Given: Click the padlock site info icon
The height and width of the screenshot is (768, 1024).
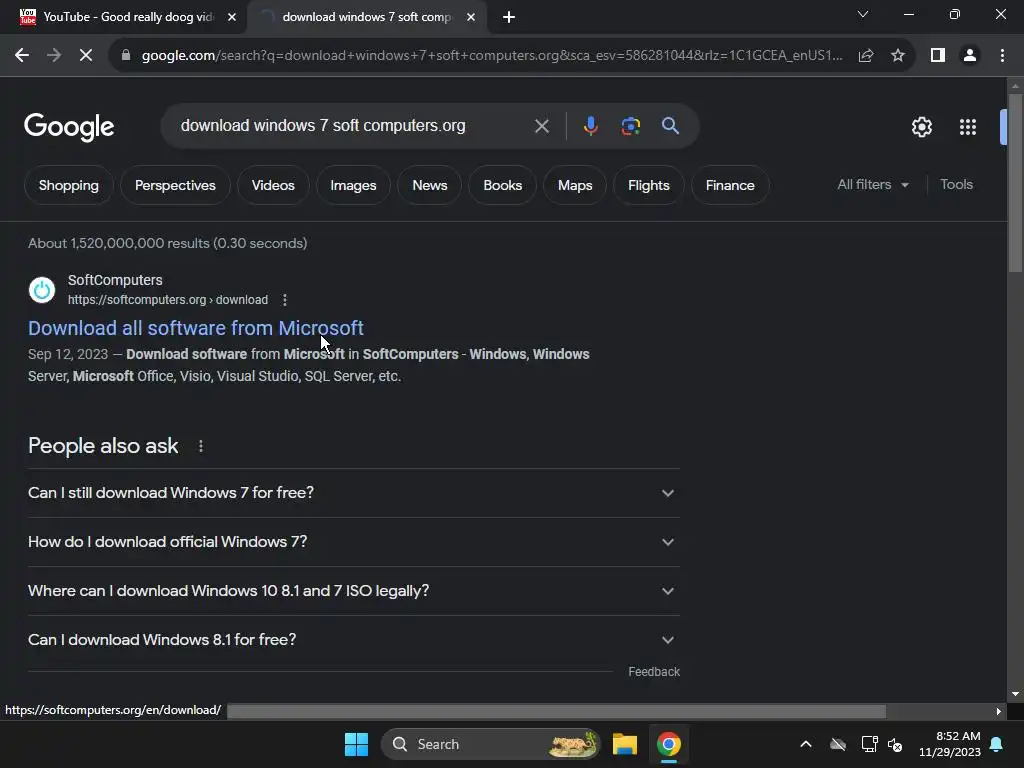Looking at the screenshot, I should [126, 56].
